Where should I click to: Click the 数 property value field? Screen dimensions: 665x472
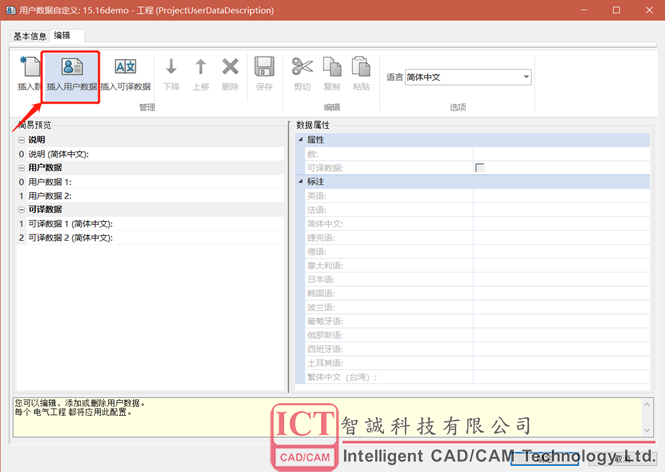pos(560,154)
